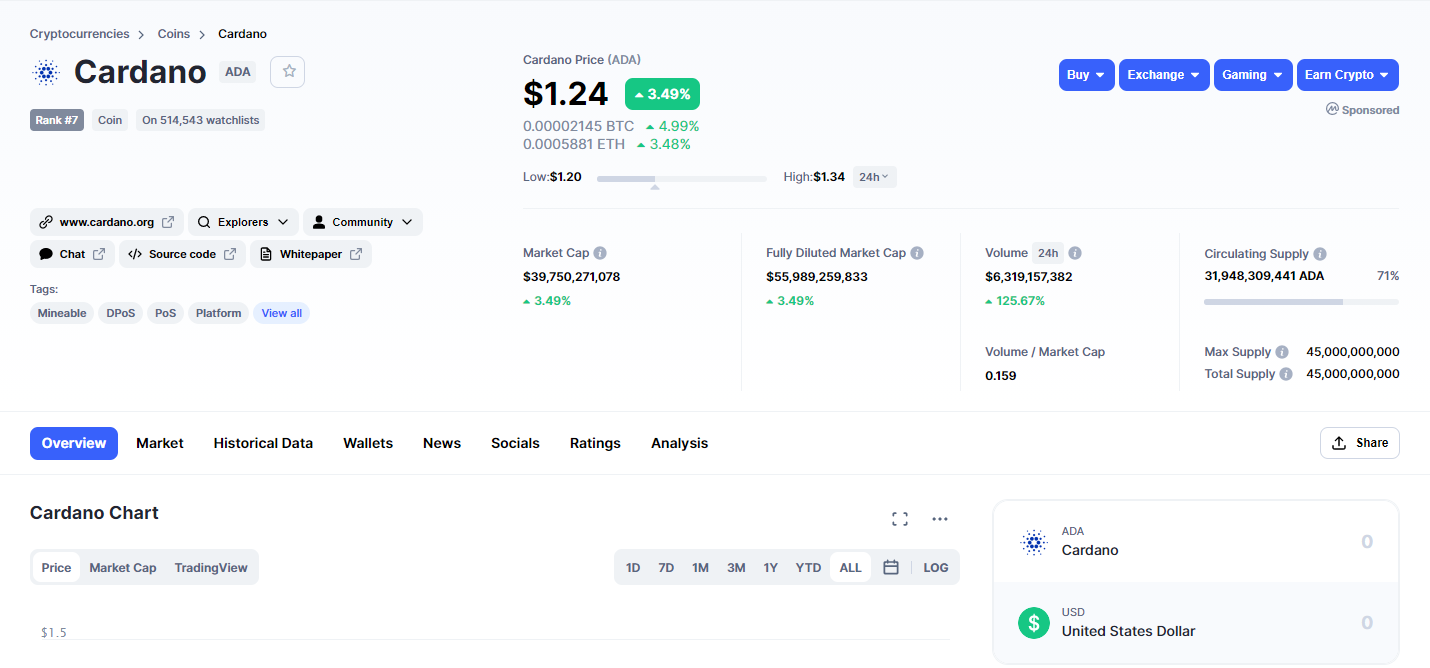
Task: Switch to the Overview tab
Action: 74,443
